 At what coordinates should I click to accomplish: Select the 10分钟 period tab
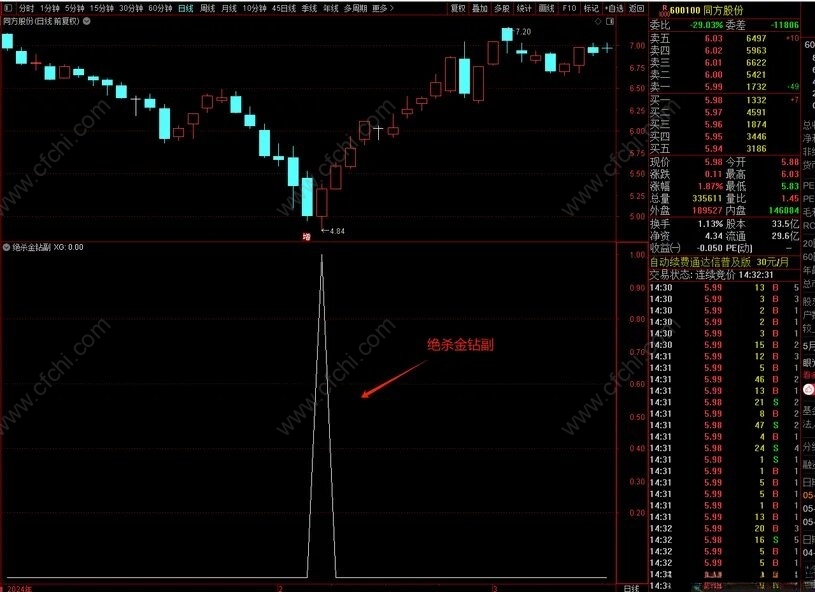254,8
